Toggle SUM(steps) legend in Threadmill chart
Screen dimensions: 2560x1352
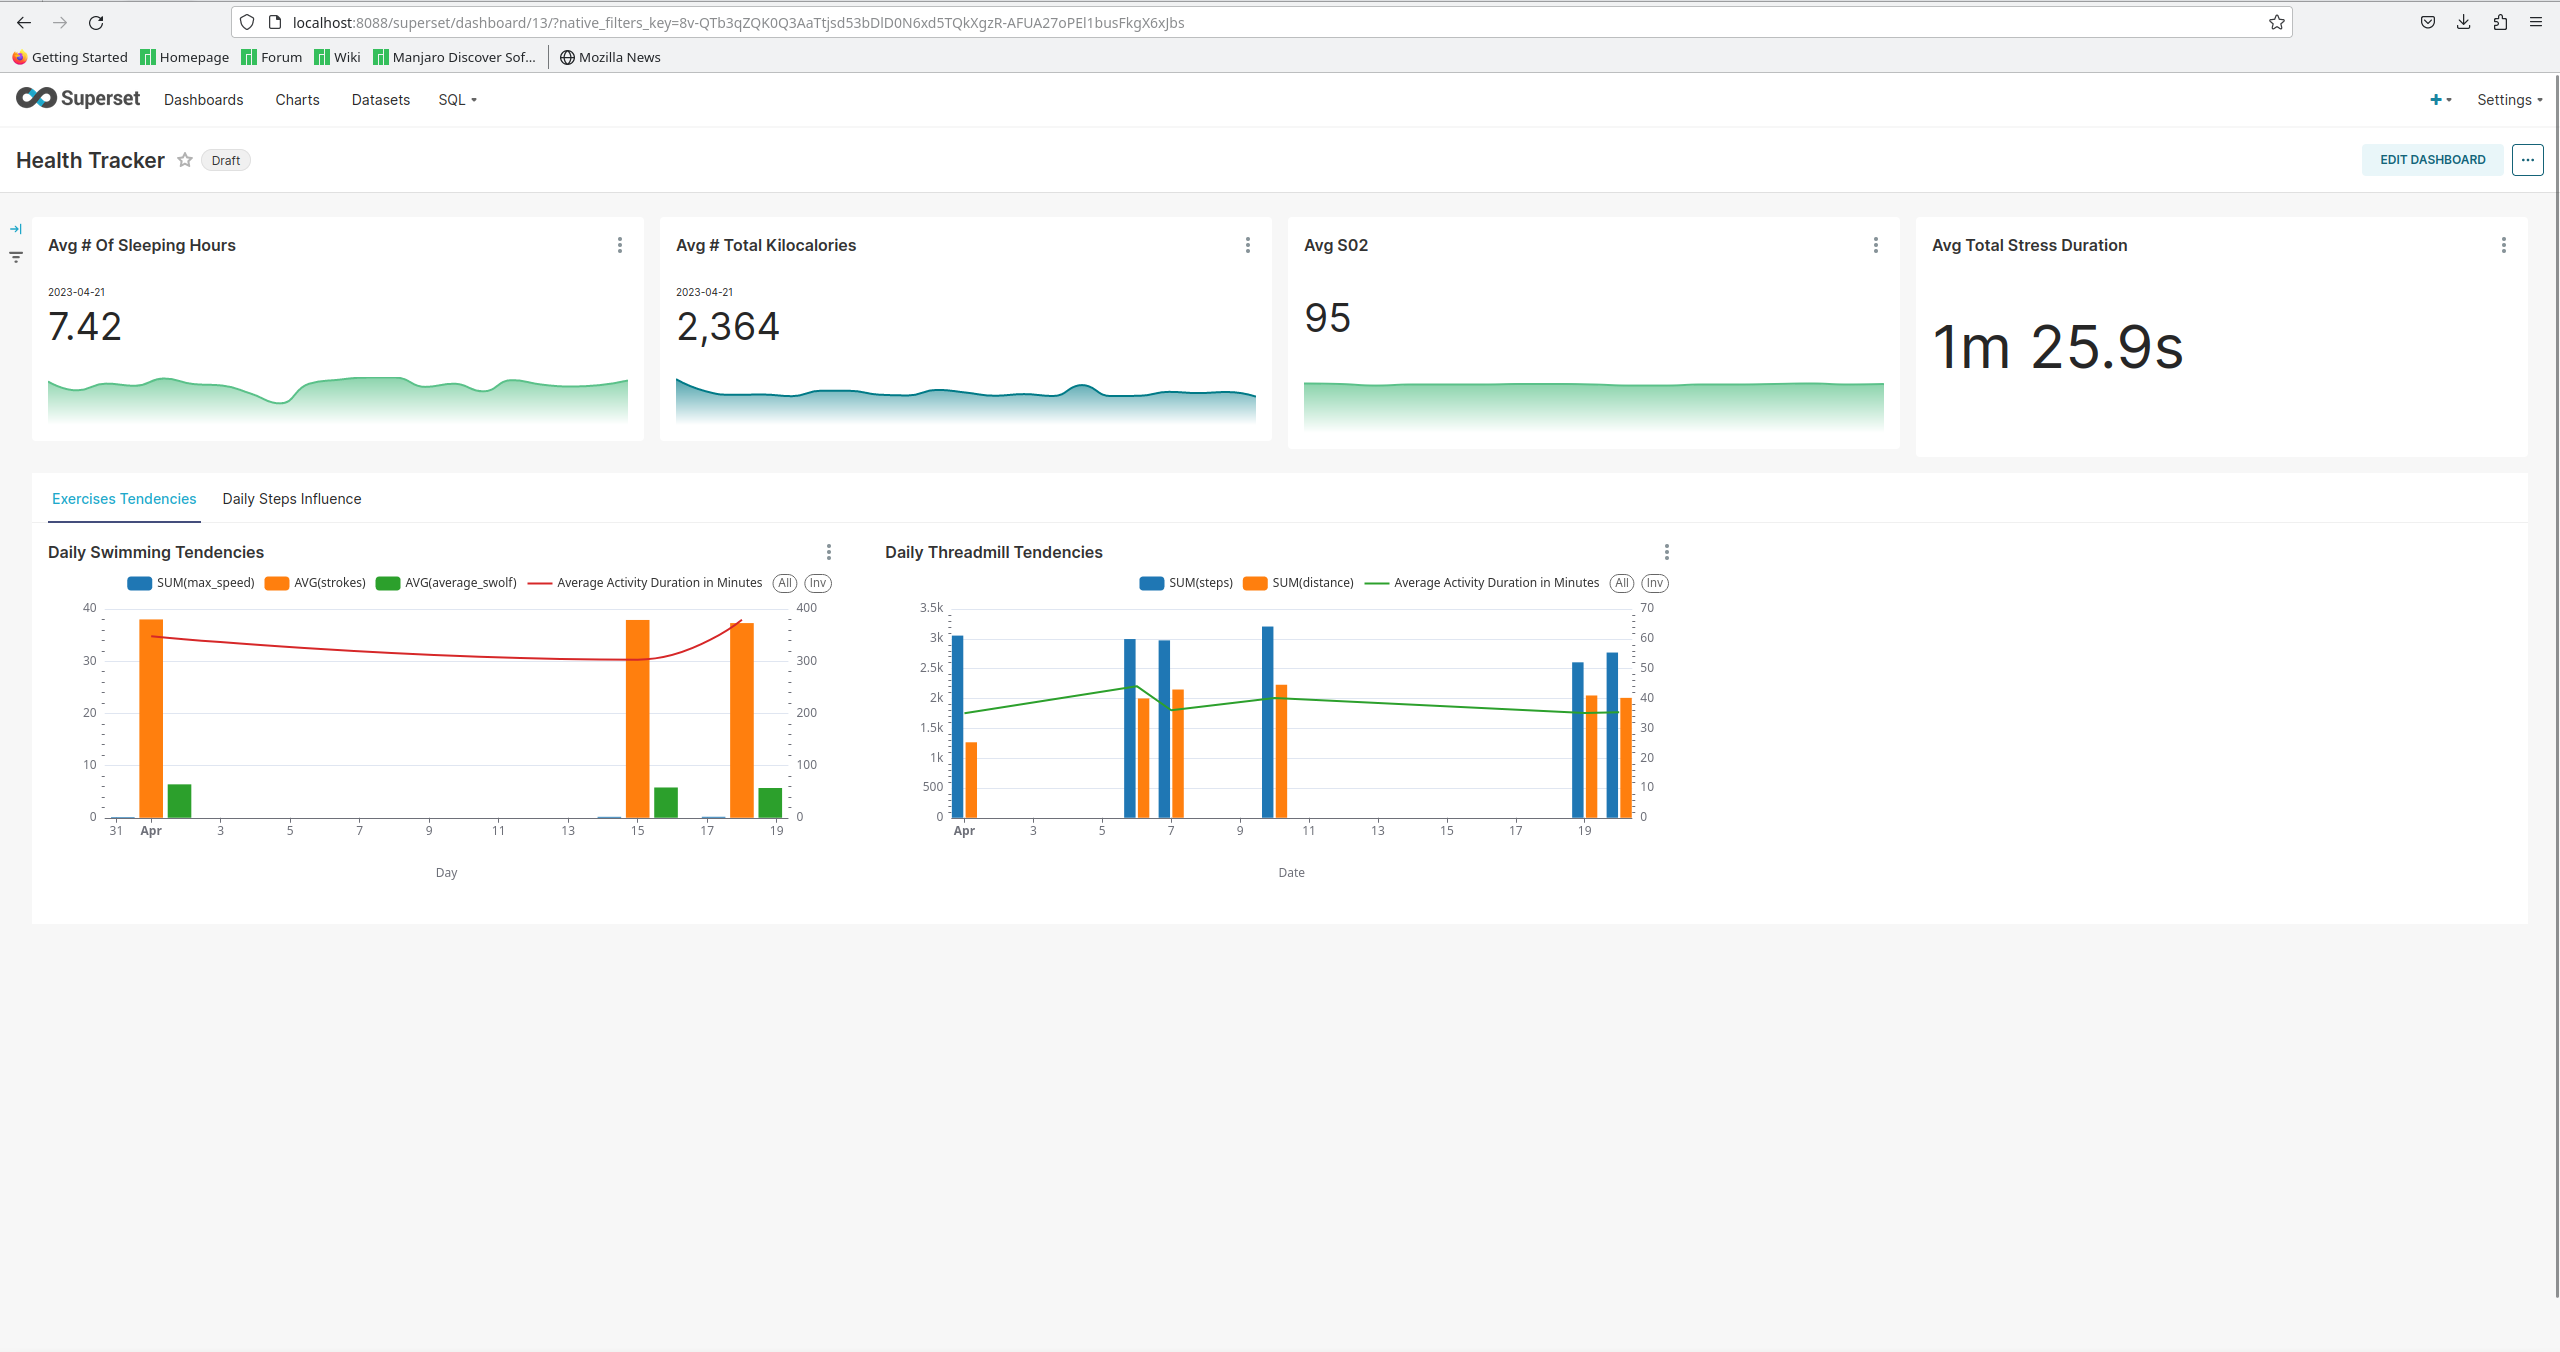[1186, 583]
